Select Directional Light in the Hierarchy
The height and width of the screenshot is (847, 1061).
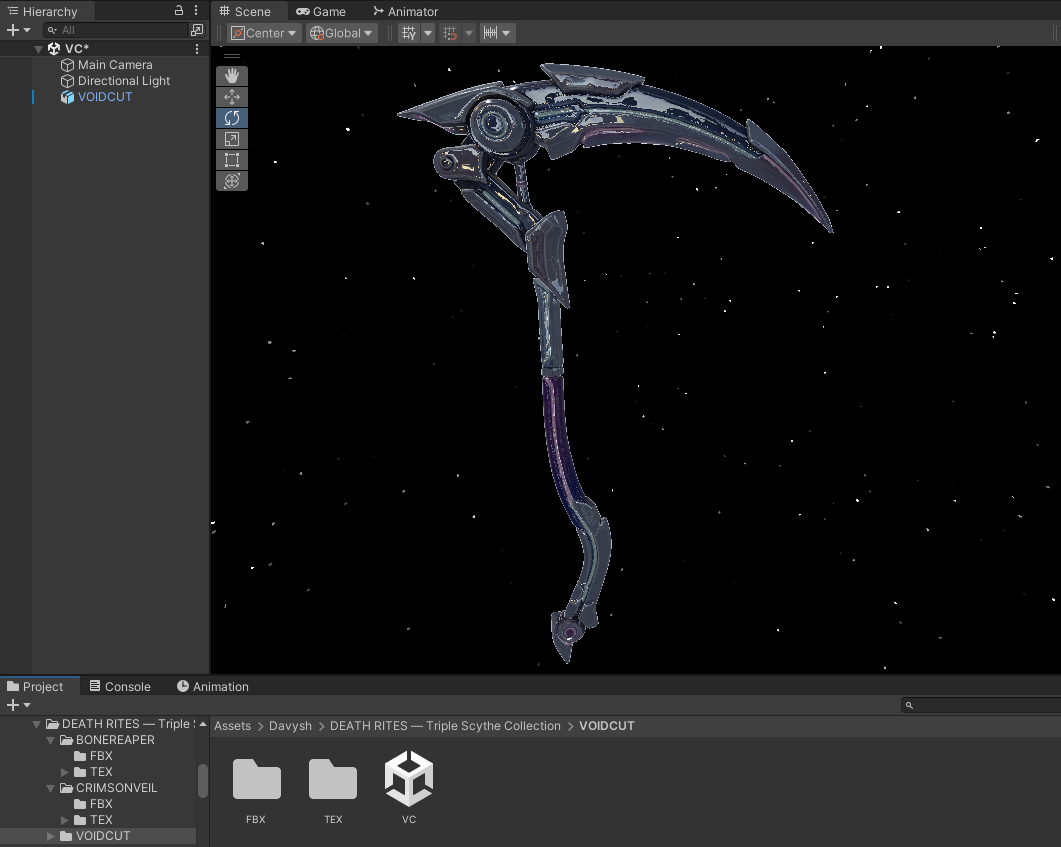point(123,81)
